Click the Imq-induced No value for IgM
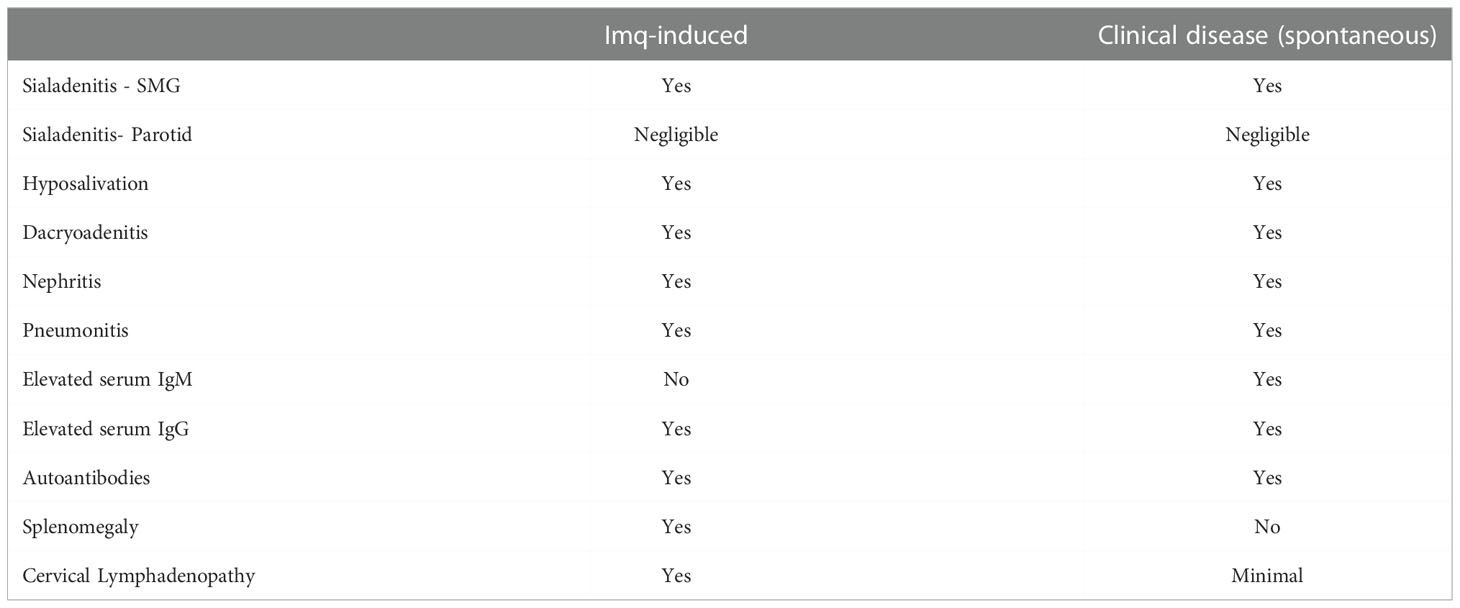 (x=676, y=380)
